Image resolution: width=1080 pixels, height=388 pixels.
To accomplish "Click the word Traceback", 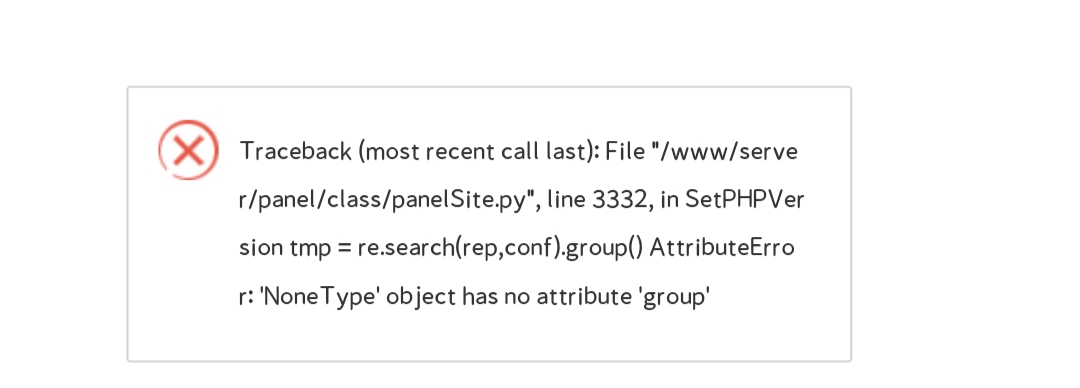I will pyautogui.click(x=295, y=151).
